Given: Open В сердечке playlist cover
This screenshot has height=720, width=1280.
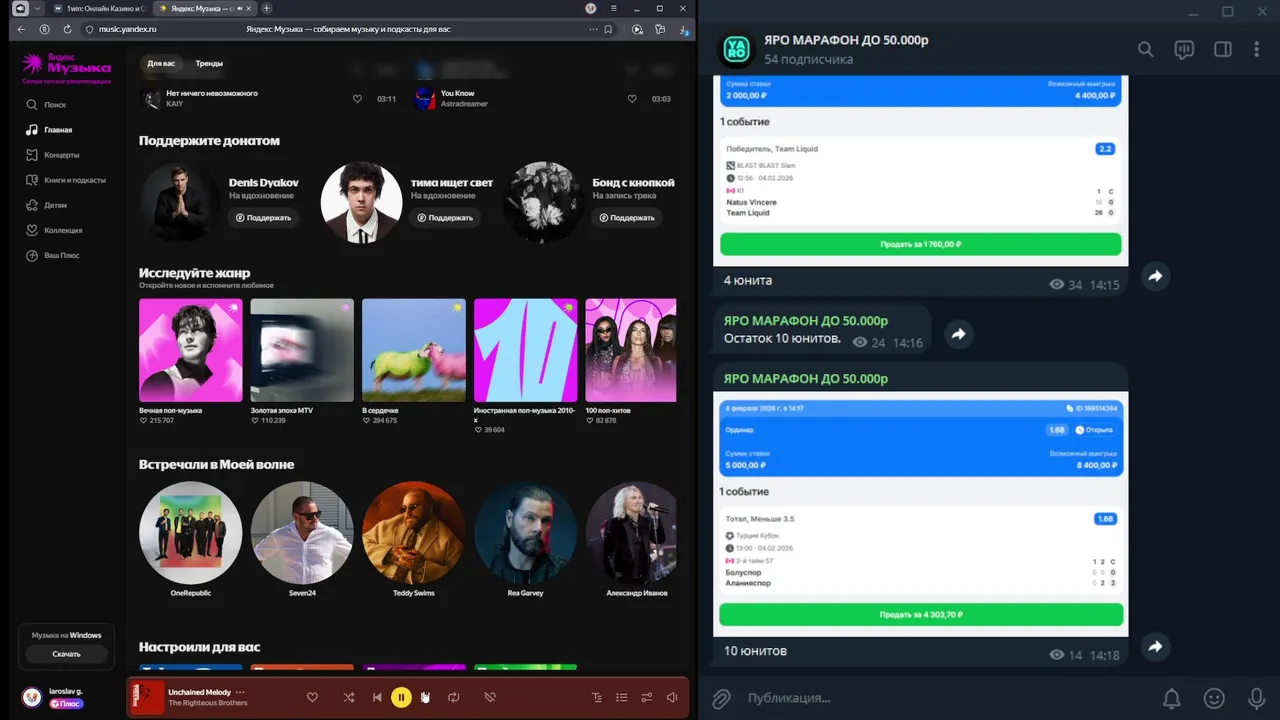Looking at the screenshot, I should (414, 350).
